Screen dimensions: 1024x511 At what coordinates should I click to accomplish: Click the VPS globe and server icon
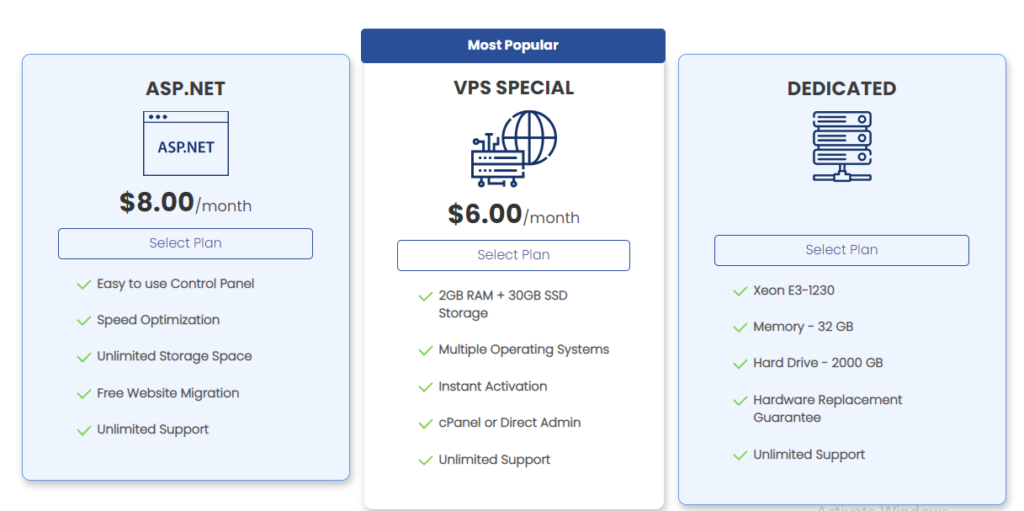(513, 149)
